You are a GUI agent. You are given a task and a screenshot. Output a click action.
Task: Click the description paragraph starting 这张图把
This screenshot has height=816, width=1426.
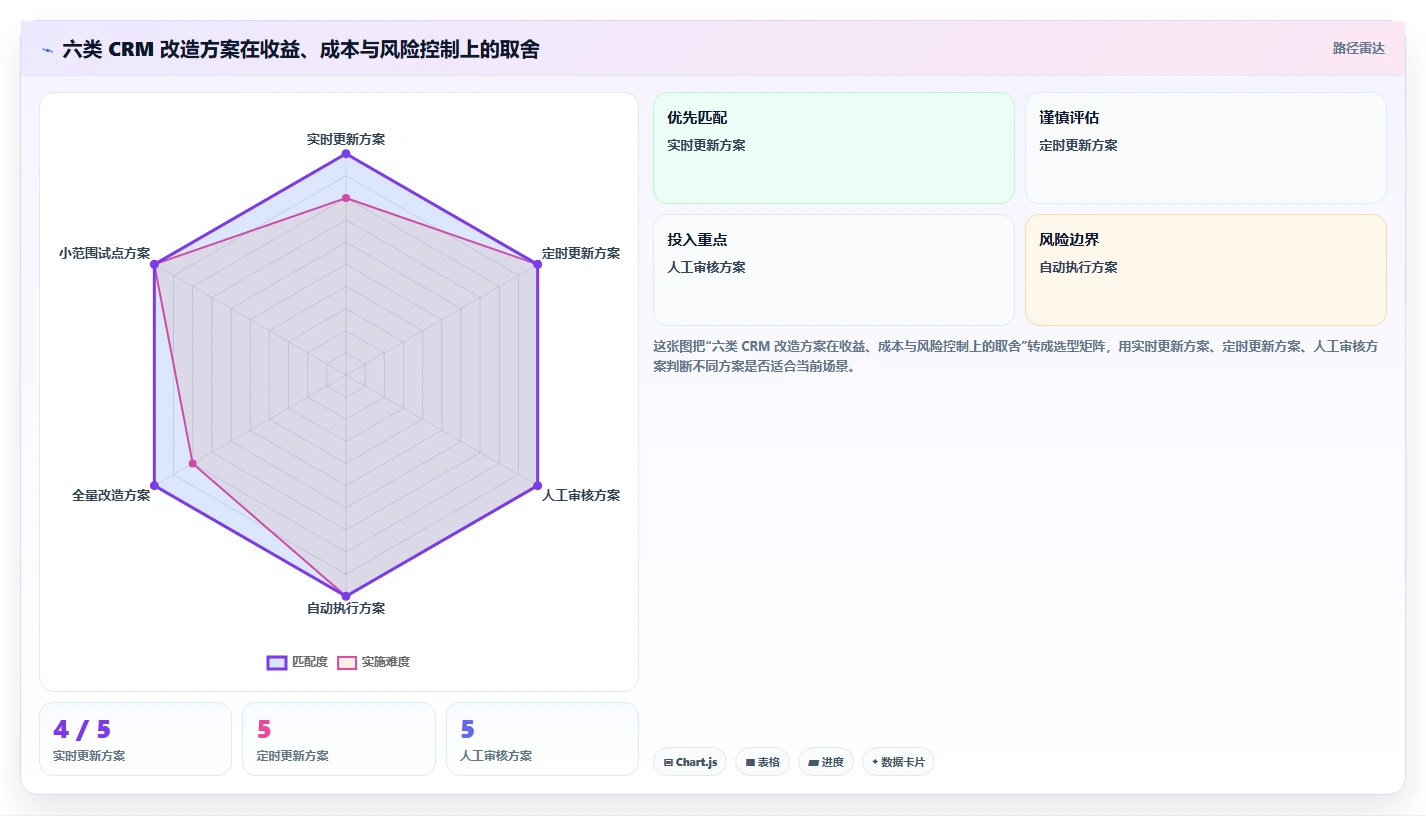(x=1016, y=356)
